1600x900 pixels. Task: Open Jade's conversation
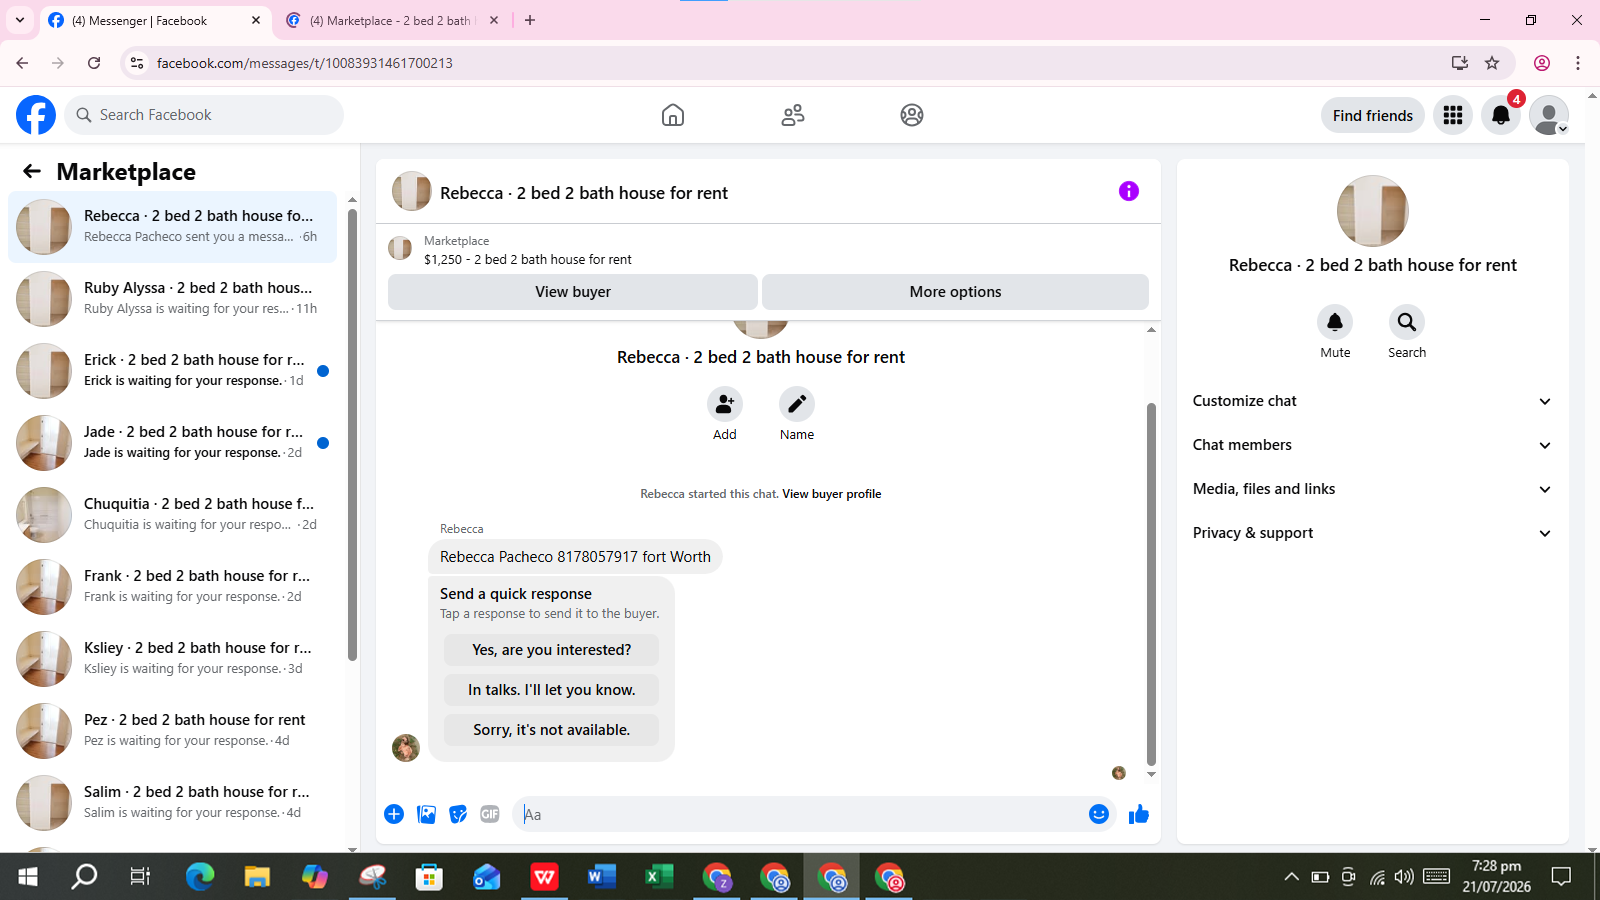(172, 443)
